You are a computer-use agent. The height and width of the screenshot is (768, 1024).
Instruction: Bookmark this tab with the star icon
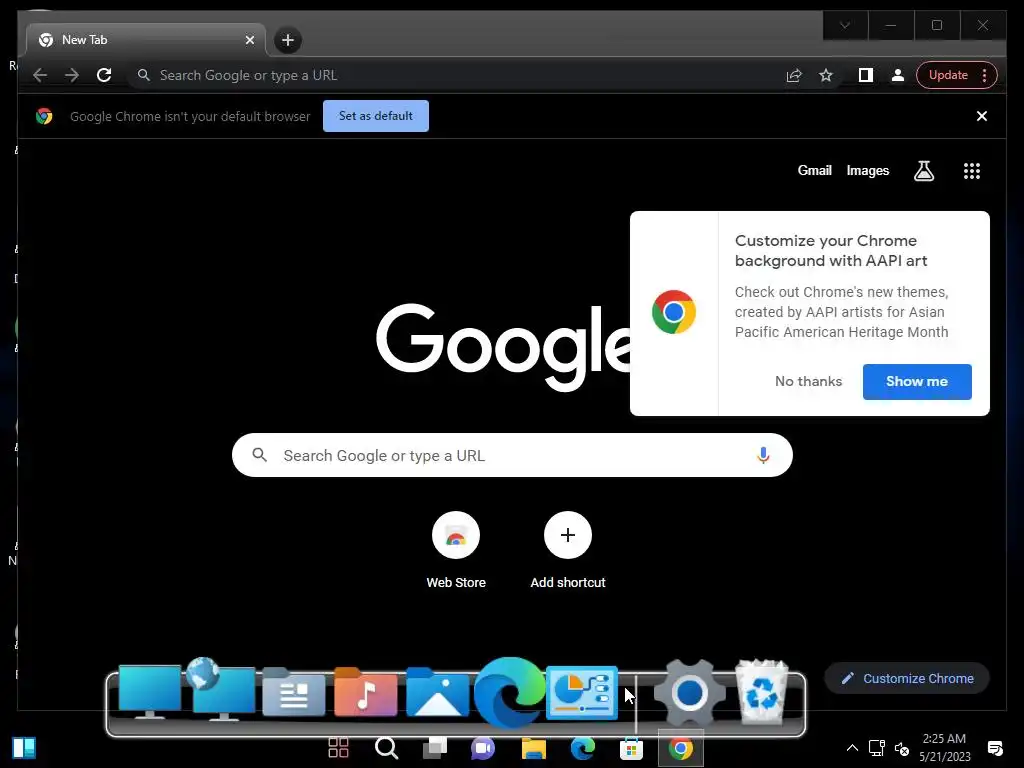point(826,75)
